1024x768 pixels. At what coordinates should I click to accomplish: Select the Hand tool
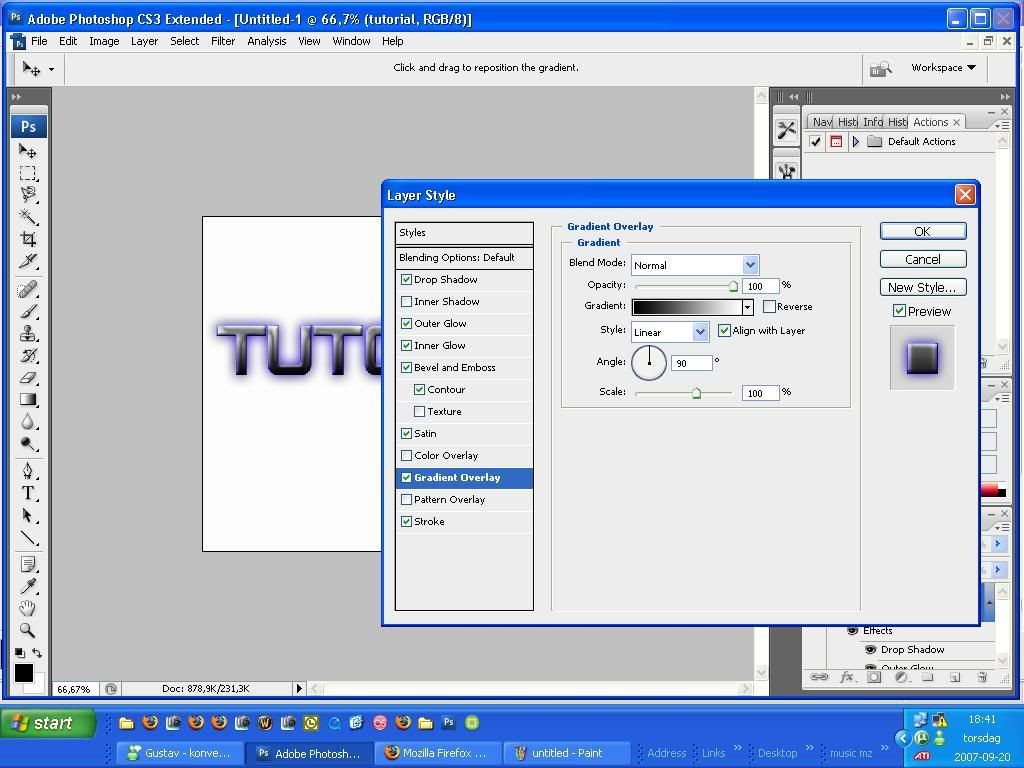tap(27, 608)
